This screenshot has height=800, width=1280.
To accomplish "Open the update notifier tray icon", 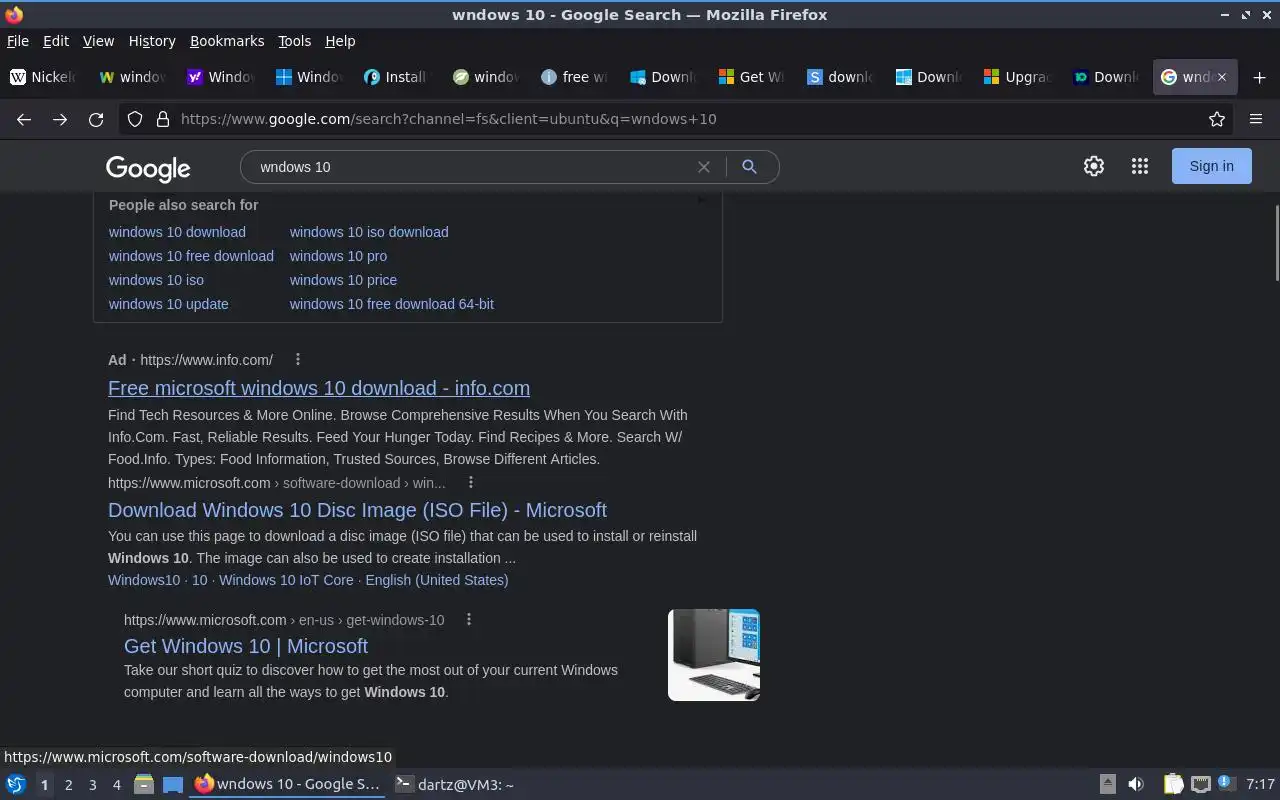I will (x=1227, y=784).
